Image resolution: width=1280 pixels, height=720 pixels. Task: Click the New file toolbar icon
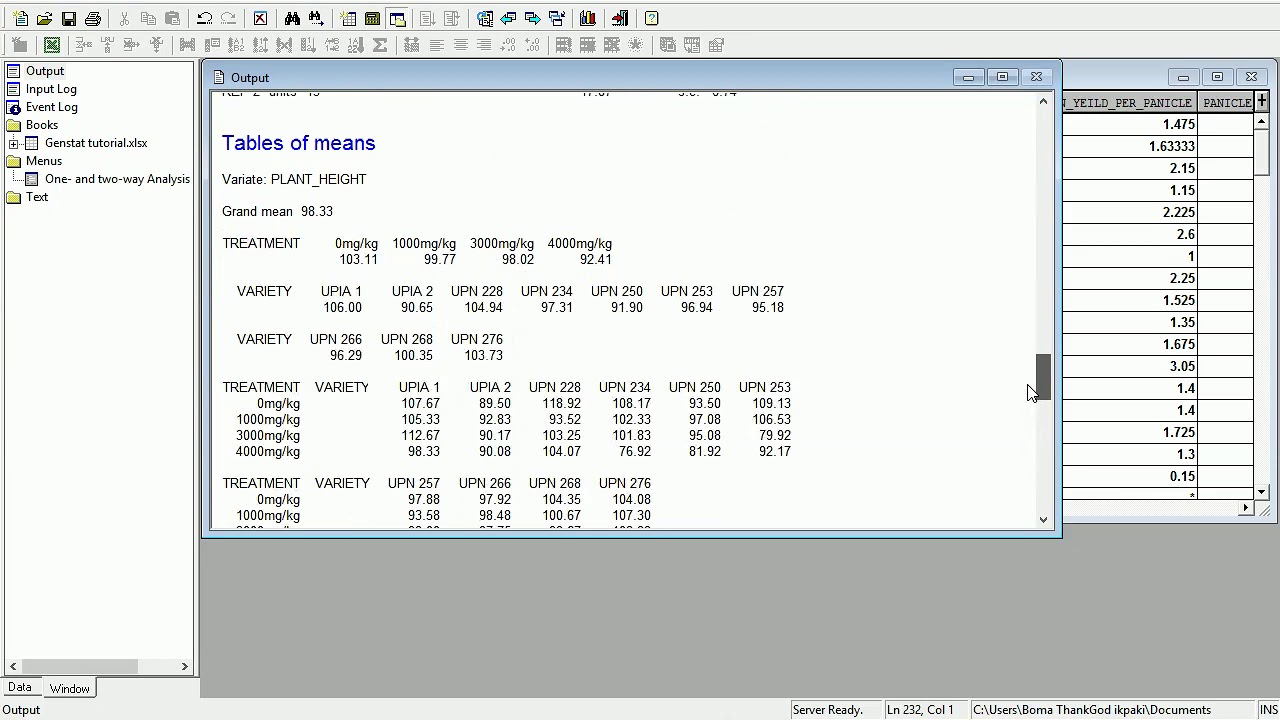point(20,18)
